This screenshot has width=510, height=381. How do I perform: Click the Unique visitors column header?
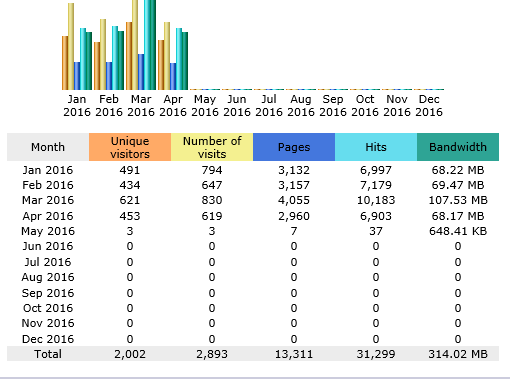[130, 147]
